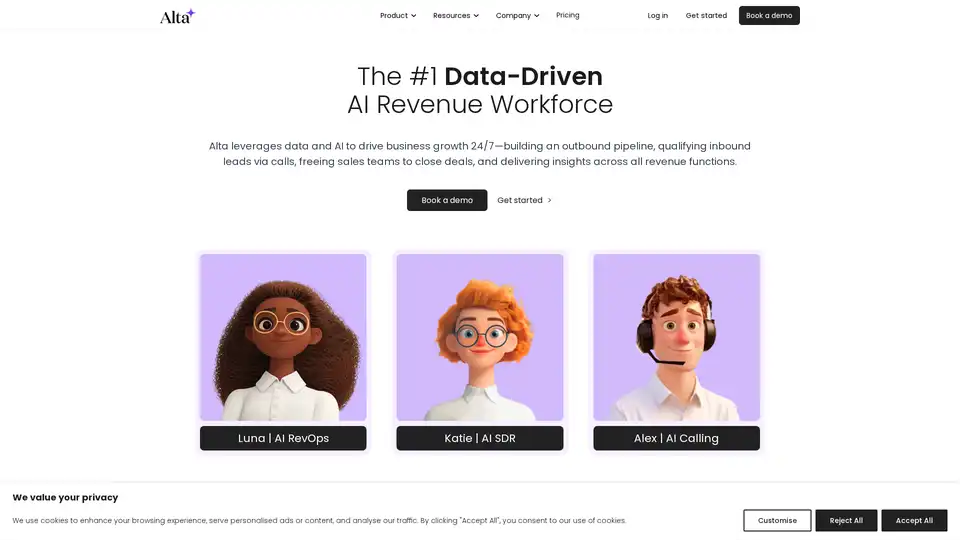Click the Katie | AI SDR label
Viewport: 960px width, 540px height.
pos(480,438)
